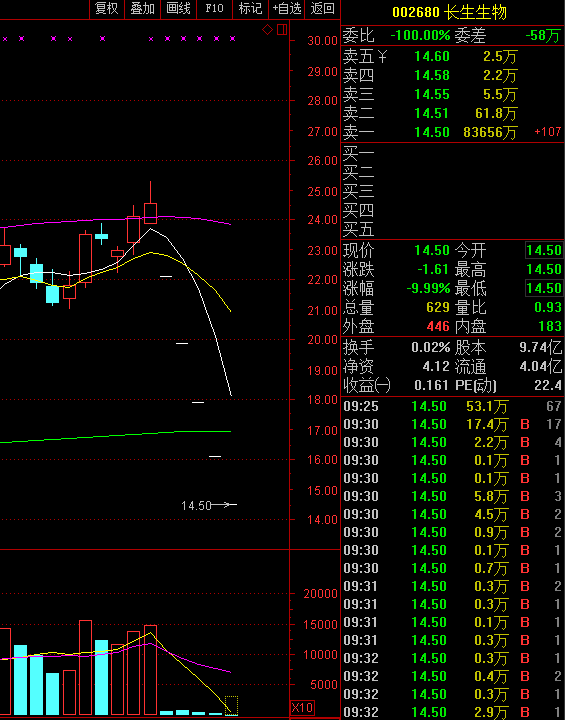The width and height of the screenshot is (565, 720).
Task: Click the 外盘 446 value
Action: pyautogui.click(x=437, y=327)
